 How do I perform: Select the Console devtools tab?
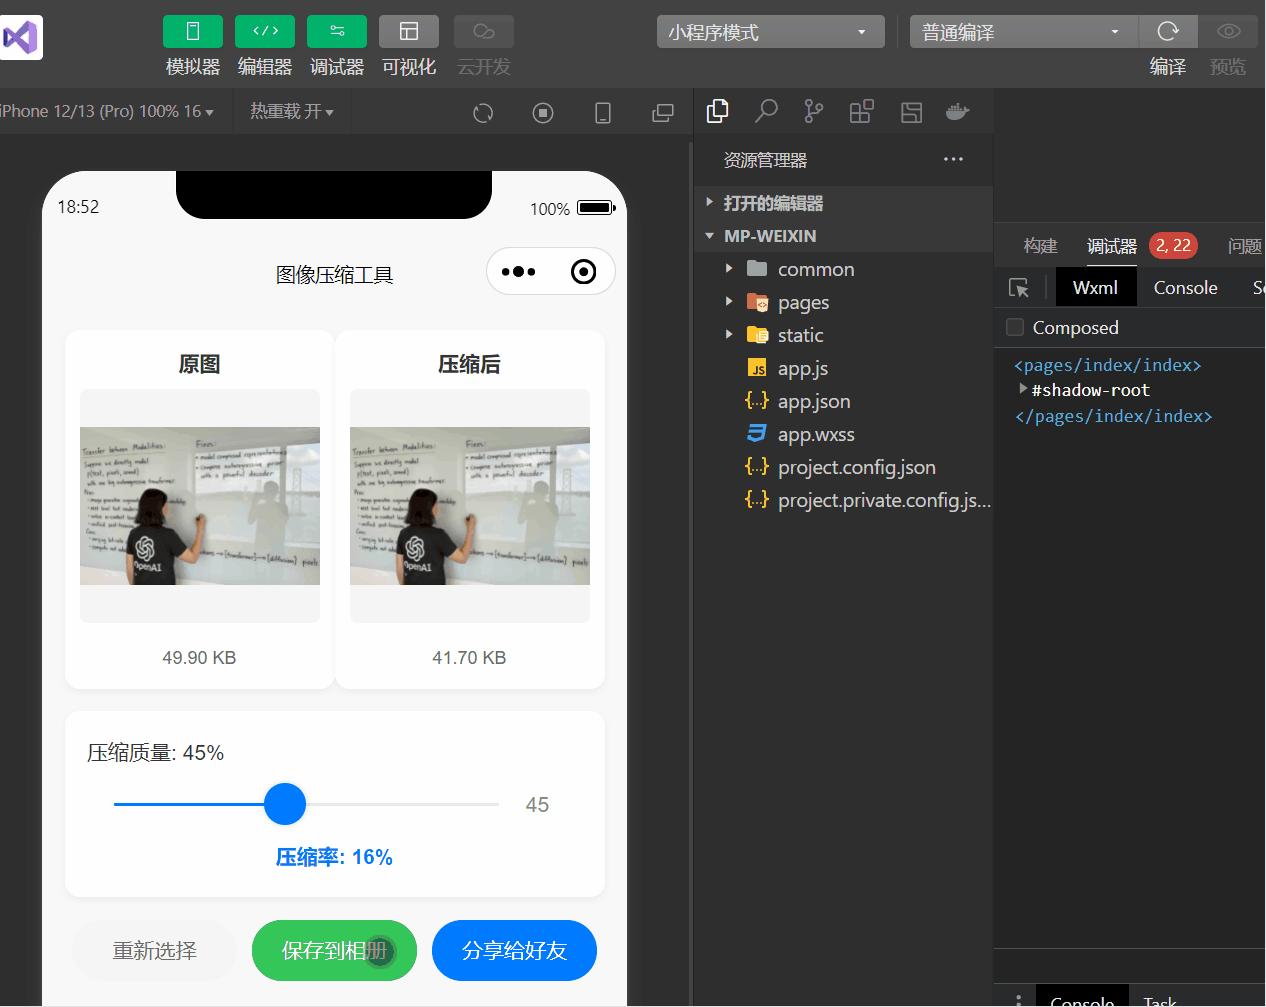coord(1185,288)
